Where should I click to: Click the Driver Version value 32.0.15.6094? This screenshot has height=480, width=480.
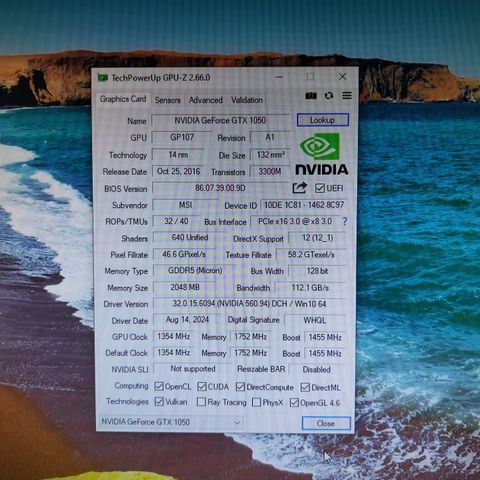[x=249, y=304]
